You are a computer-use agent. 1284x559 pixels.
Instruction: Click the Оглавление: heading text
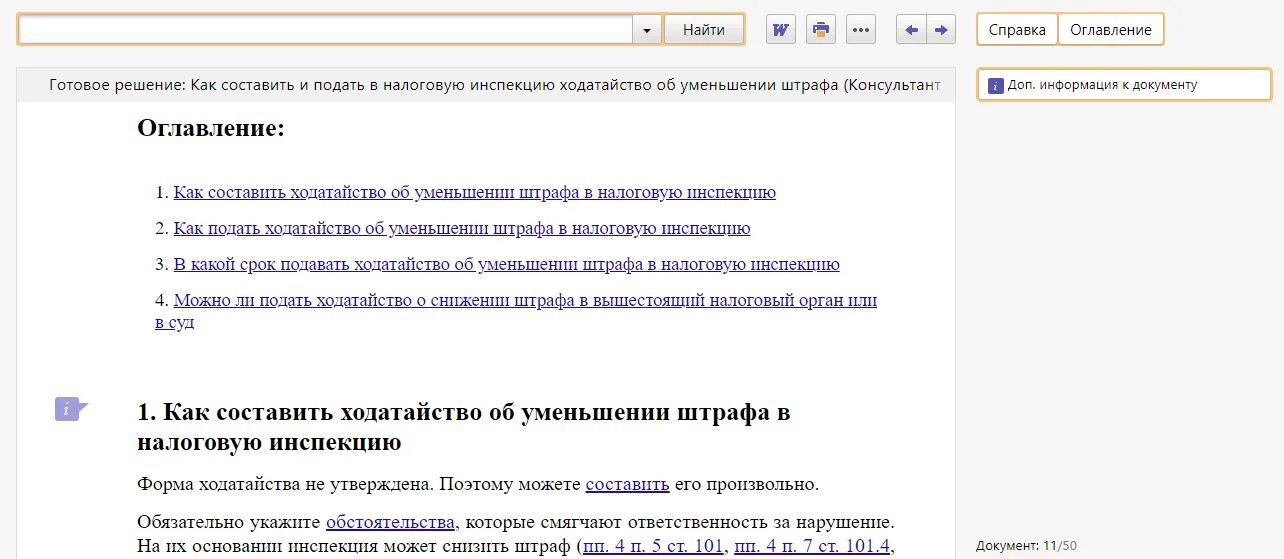(211, 129)
